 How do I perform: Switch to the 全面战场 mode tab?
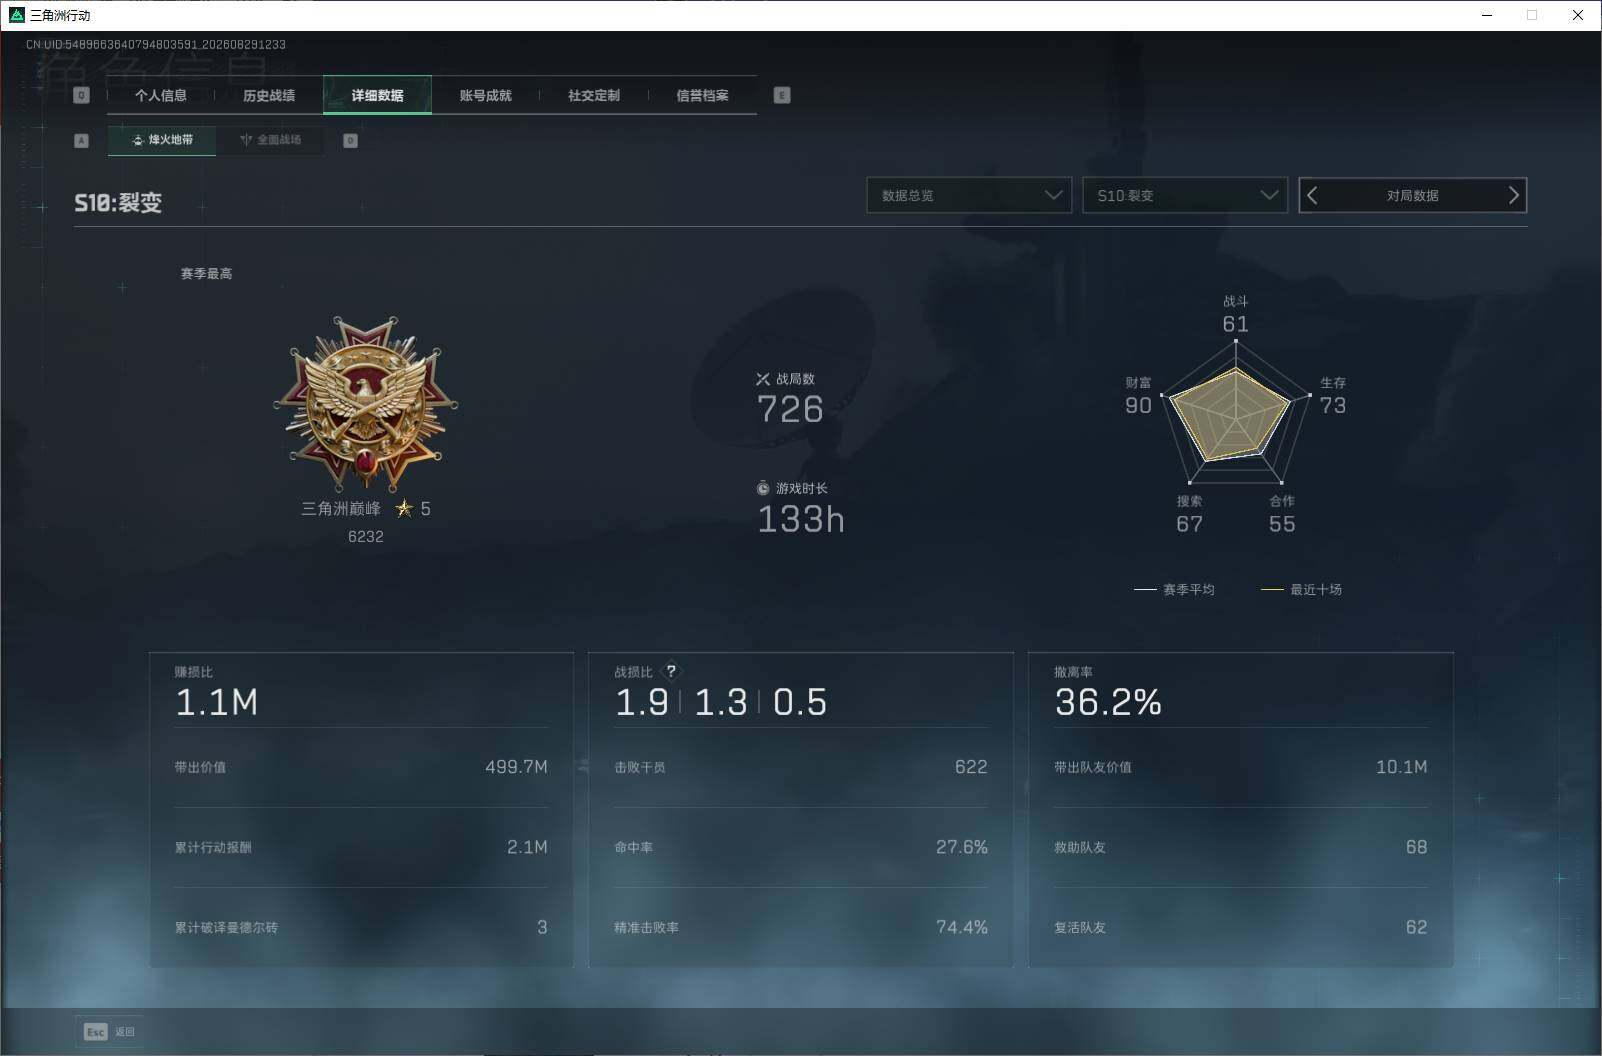point(270,140)
